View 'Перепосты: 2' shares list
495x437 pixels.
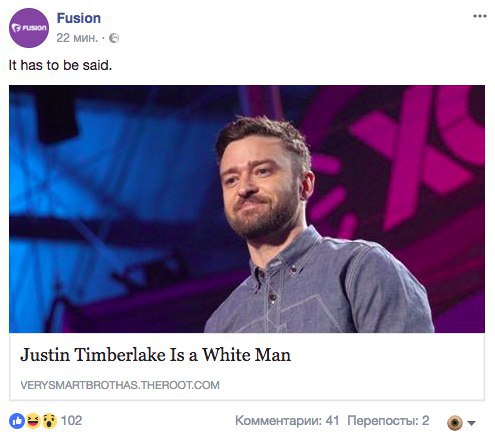click(x=388, y=421)
